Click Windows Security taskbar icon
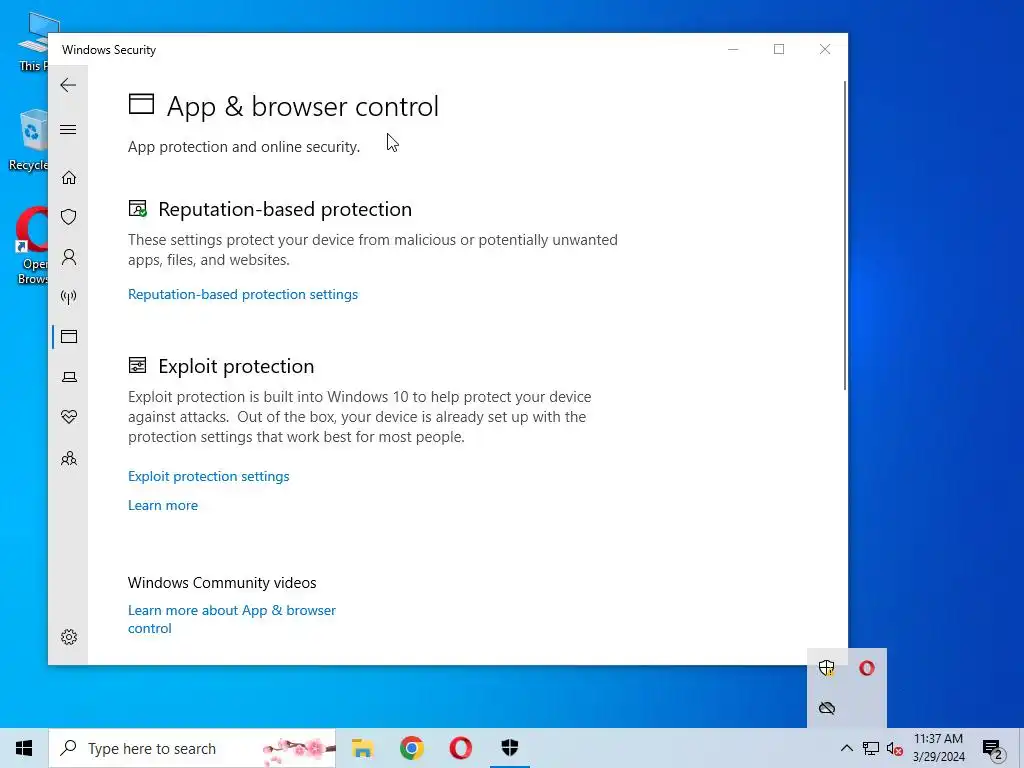The height and width of the screenshot is (768, 1024). tap(509, 748)
